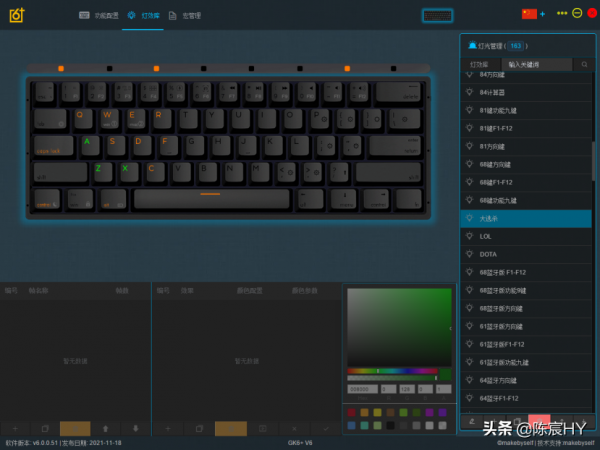Click the move-down arrow icon under frame list

click(136, 428)
